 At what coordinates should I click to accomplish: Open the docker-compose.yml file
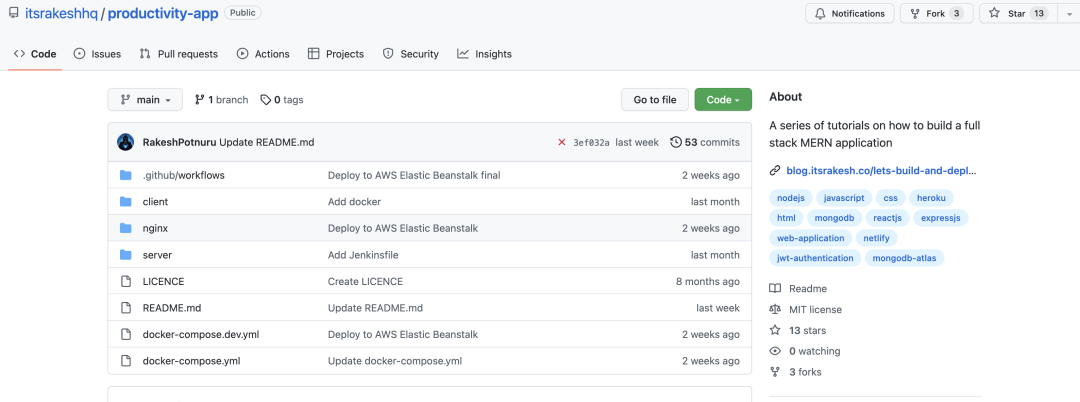191,361
